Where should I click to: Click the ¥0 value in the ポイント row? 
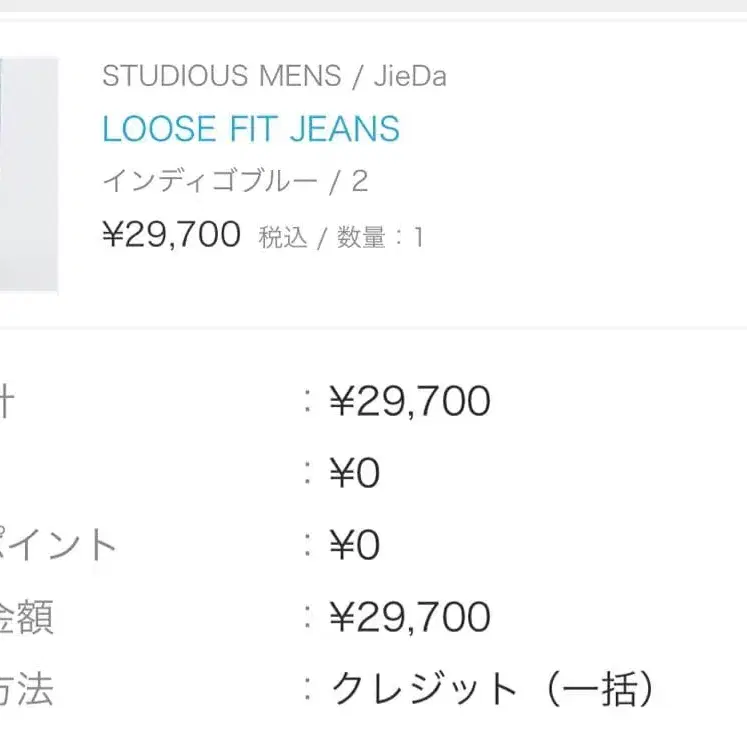click(355, 546)
